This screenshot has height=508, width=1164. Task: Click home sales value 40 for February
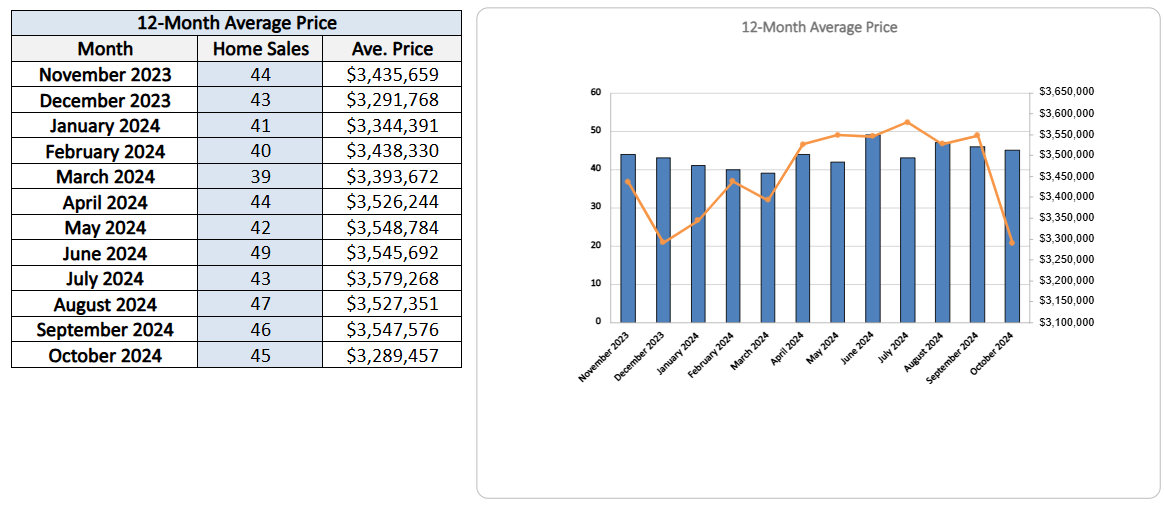(260, 152)
